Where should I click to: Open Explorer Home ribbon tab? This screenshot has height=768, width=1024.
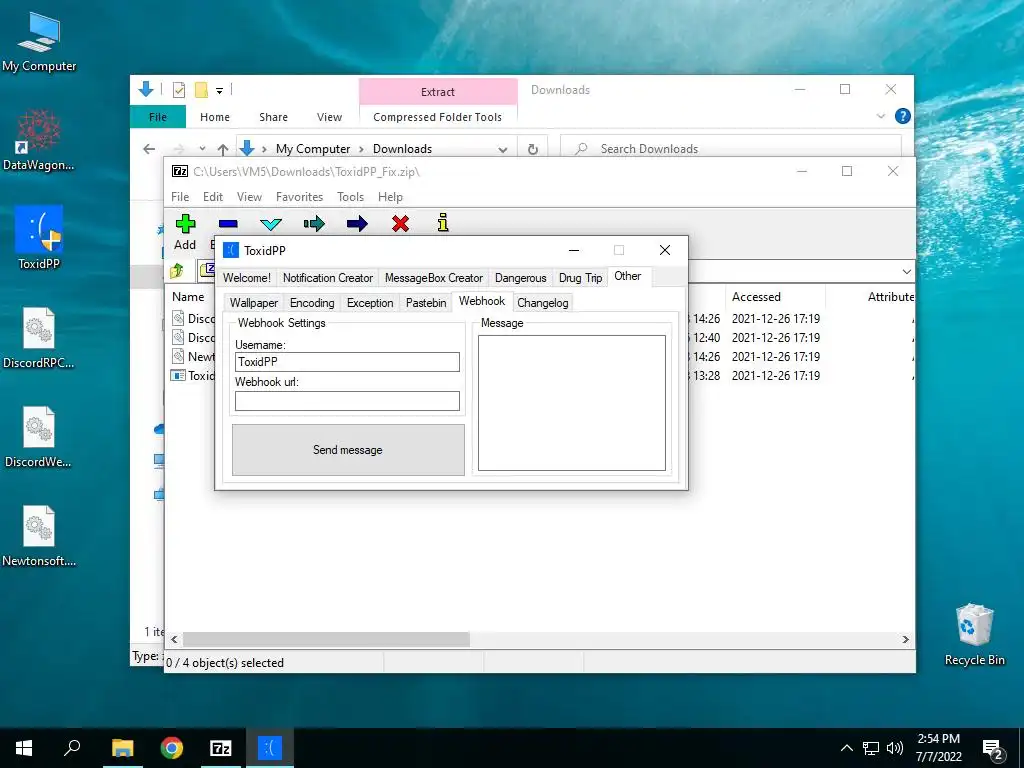(x=215, y=117)
